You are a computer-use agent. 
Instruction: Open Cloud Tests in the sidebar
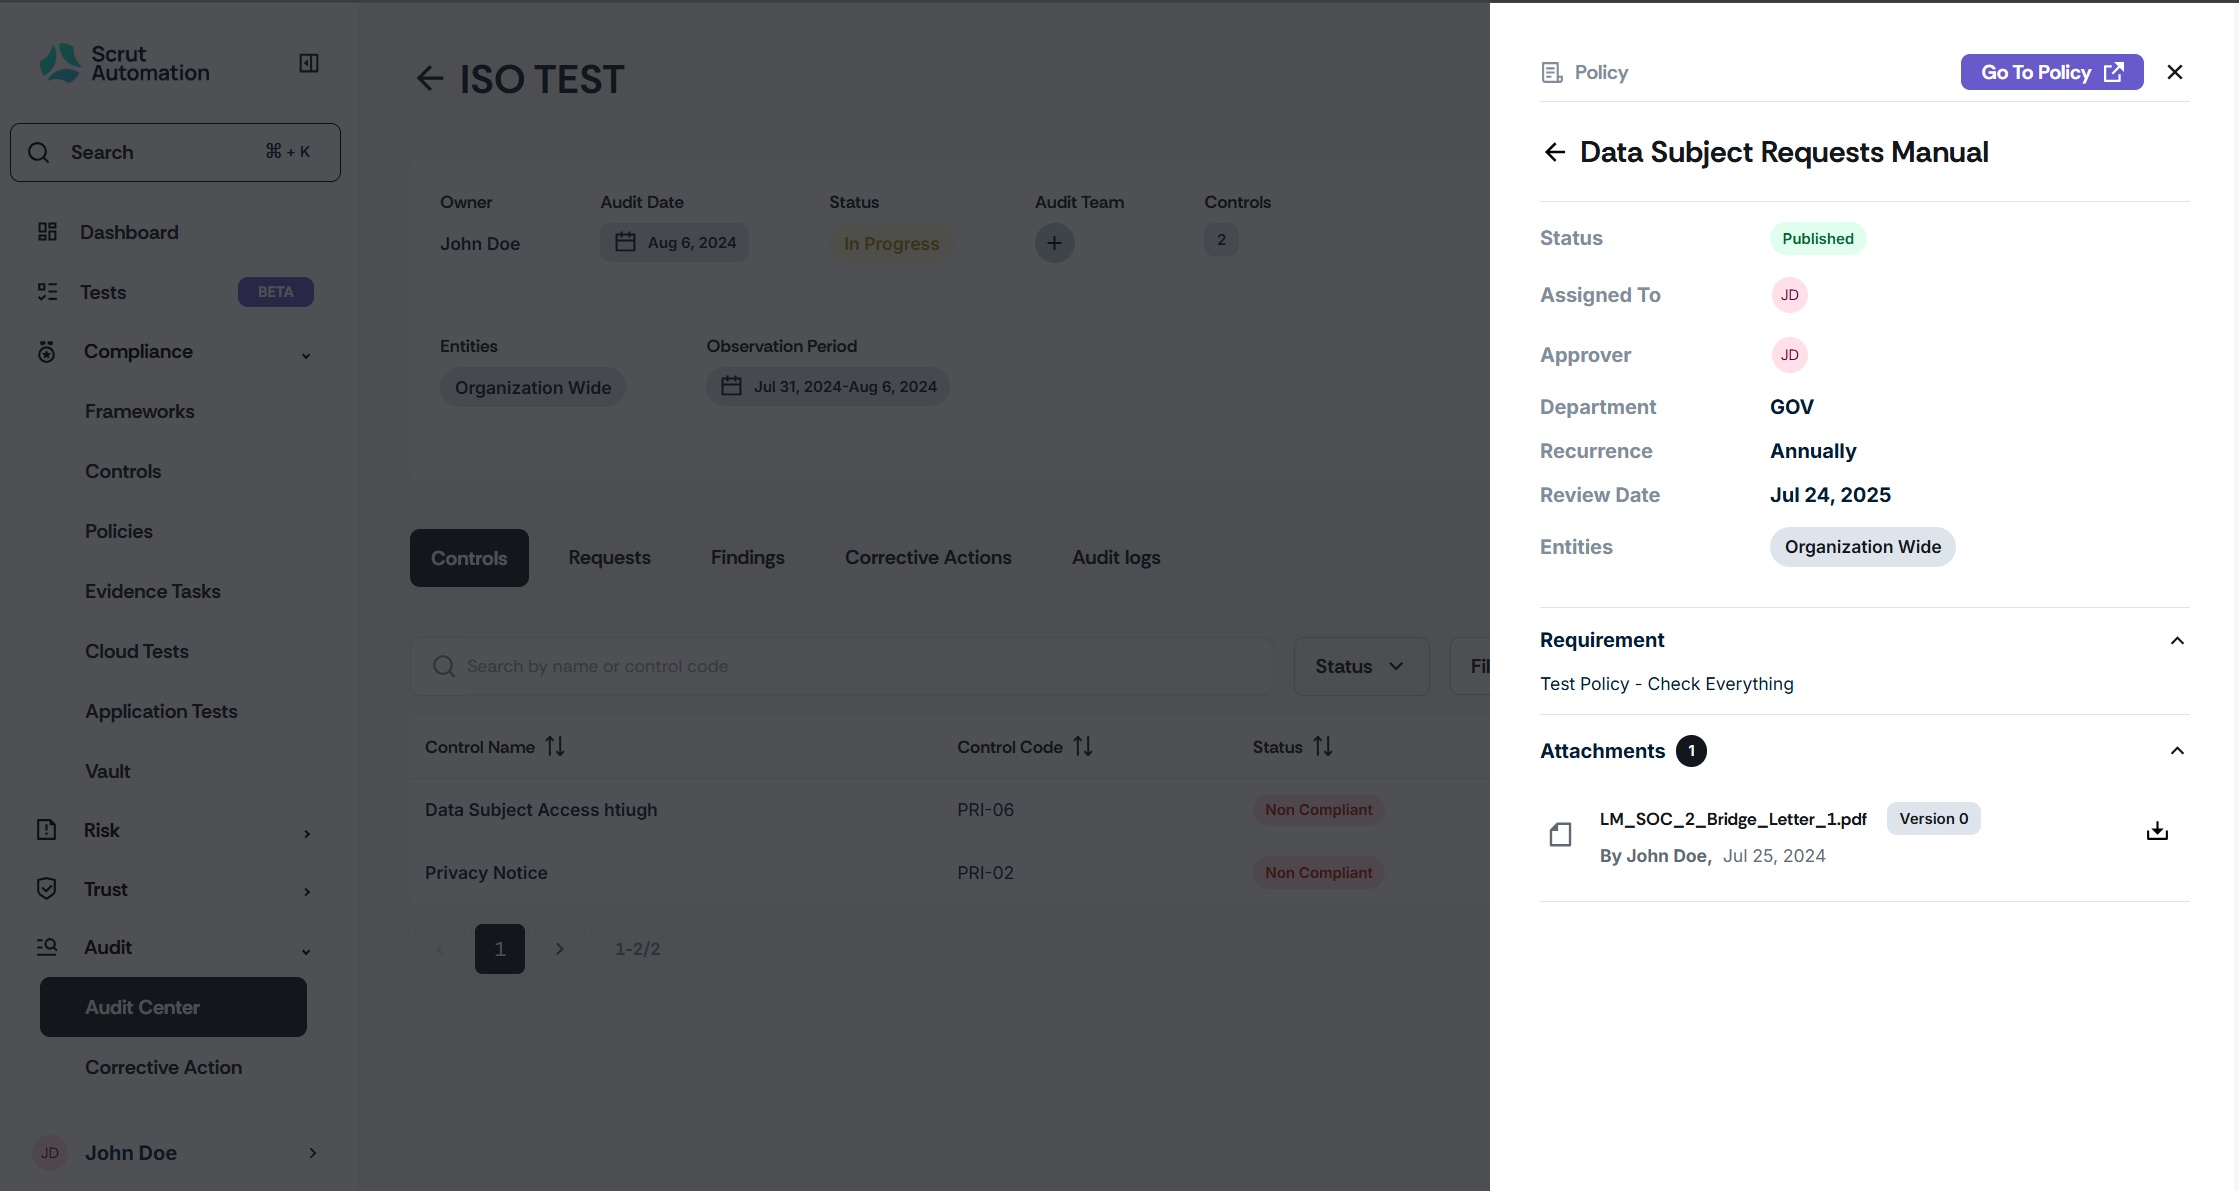(137, 651)
